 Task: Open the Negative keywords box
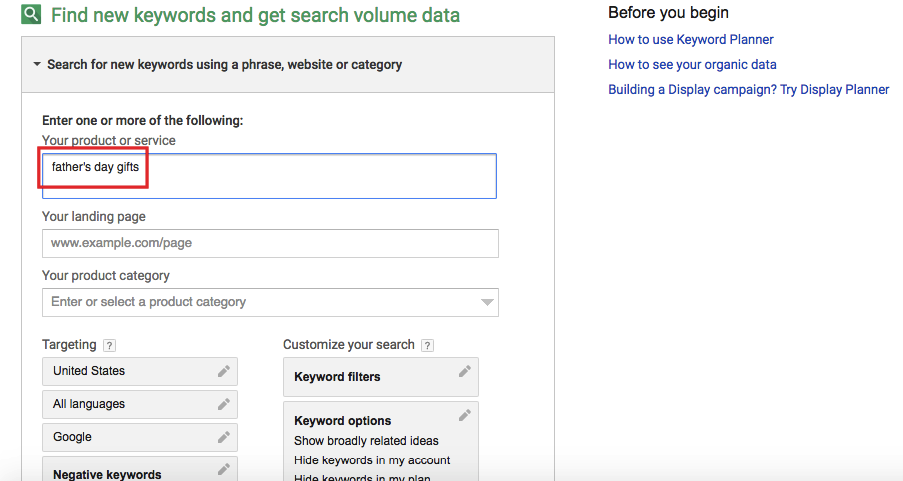[140, 469]
